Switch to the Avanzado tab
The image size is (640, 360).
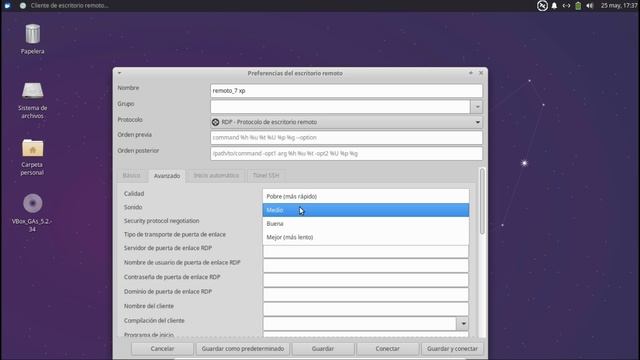click(167, 176)
